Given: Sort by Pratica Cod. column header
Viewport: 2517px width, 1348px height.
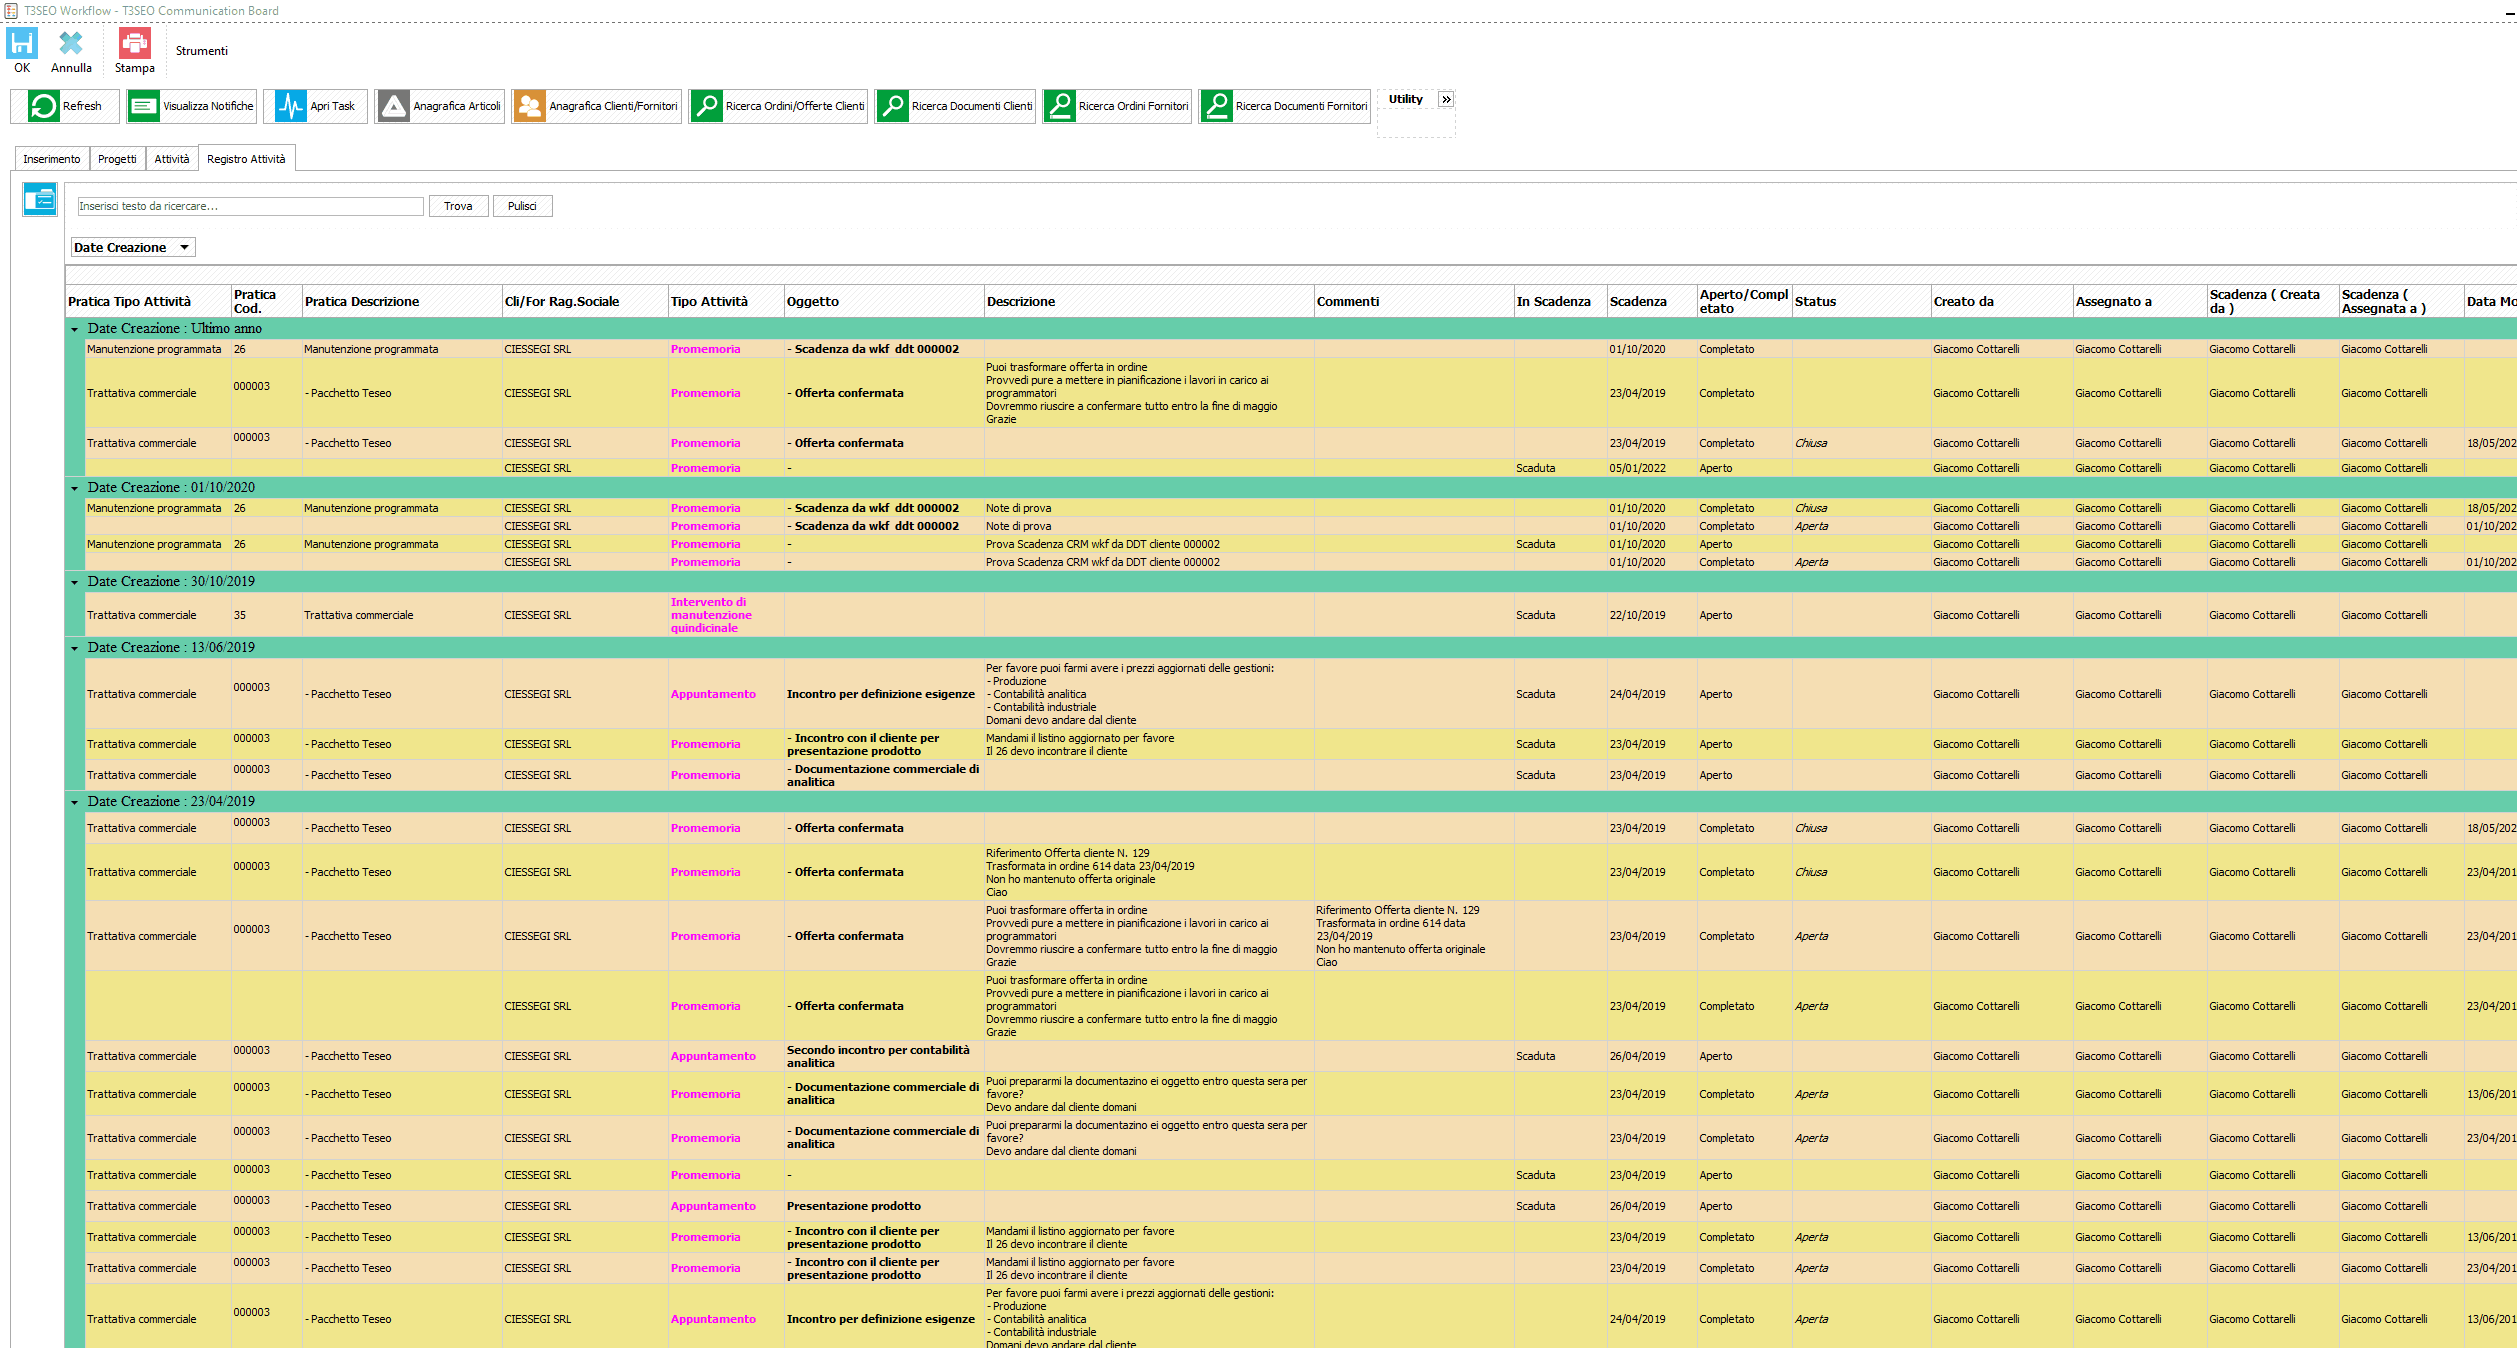Looking at the screenshot, I should (x=266, y=301).
